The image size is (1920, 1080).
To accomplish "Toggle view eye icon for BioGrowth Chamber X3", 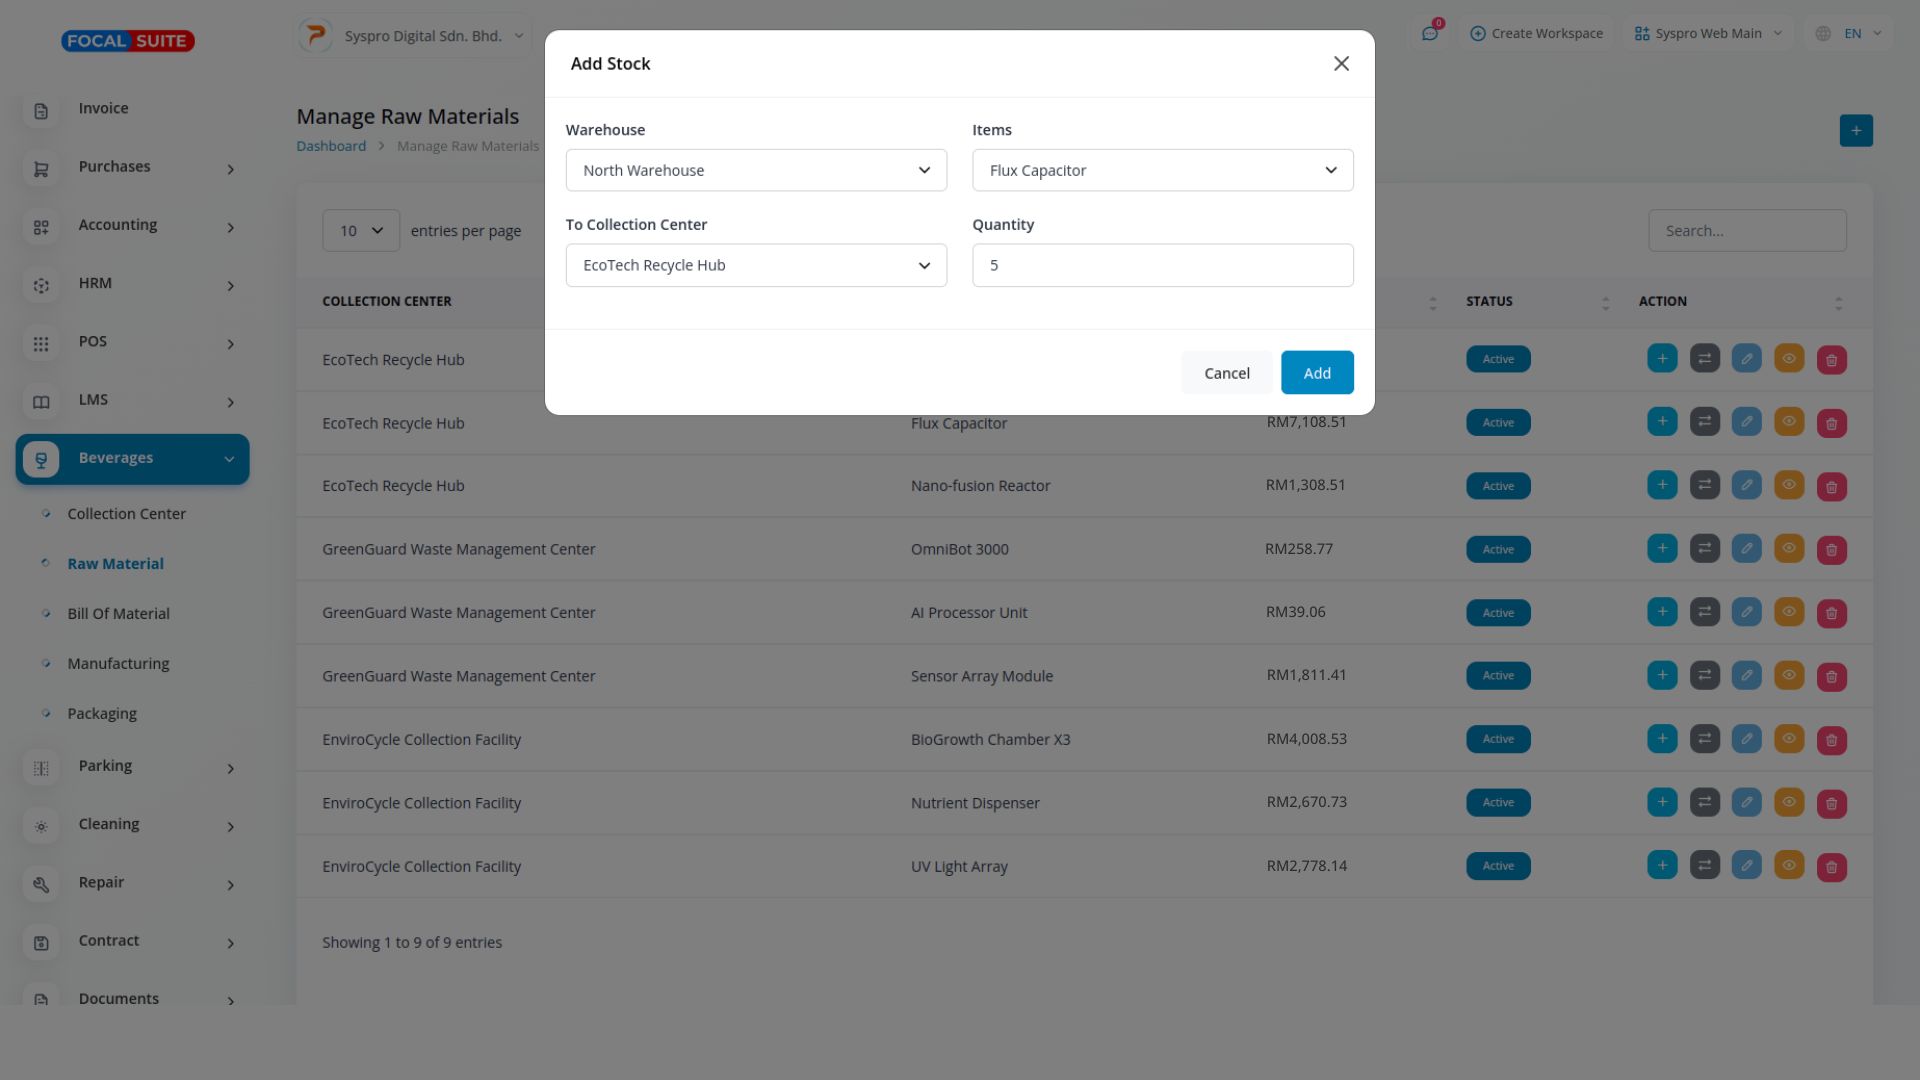I will point(1788,739).
